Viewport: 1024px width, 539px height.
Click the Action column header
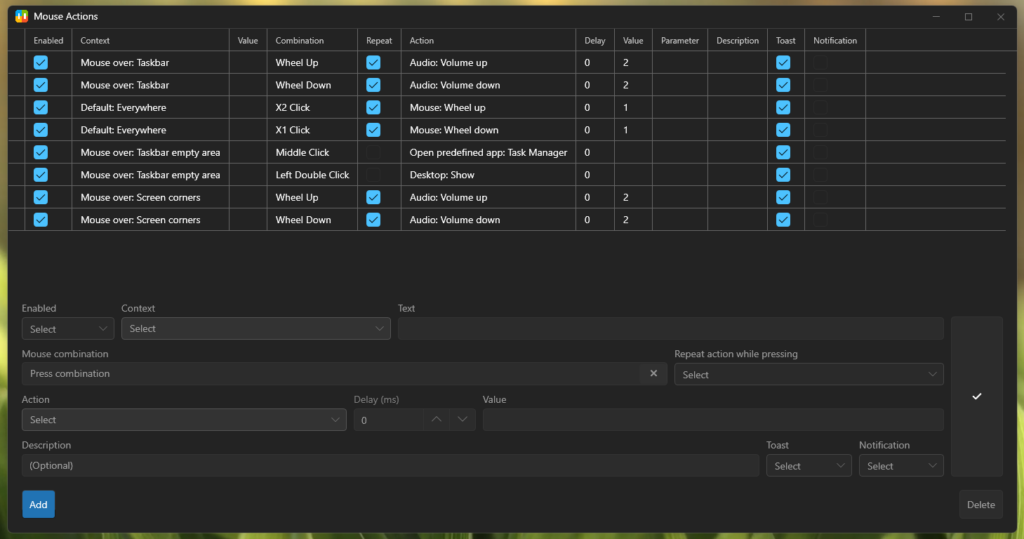click(422, 41)
